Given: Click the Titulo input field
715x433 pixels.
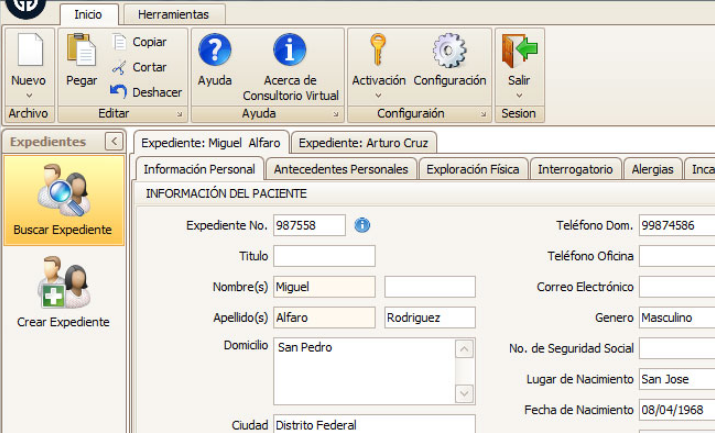Looking at the screenshot, I should [324, 256].
